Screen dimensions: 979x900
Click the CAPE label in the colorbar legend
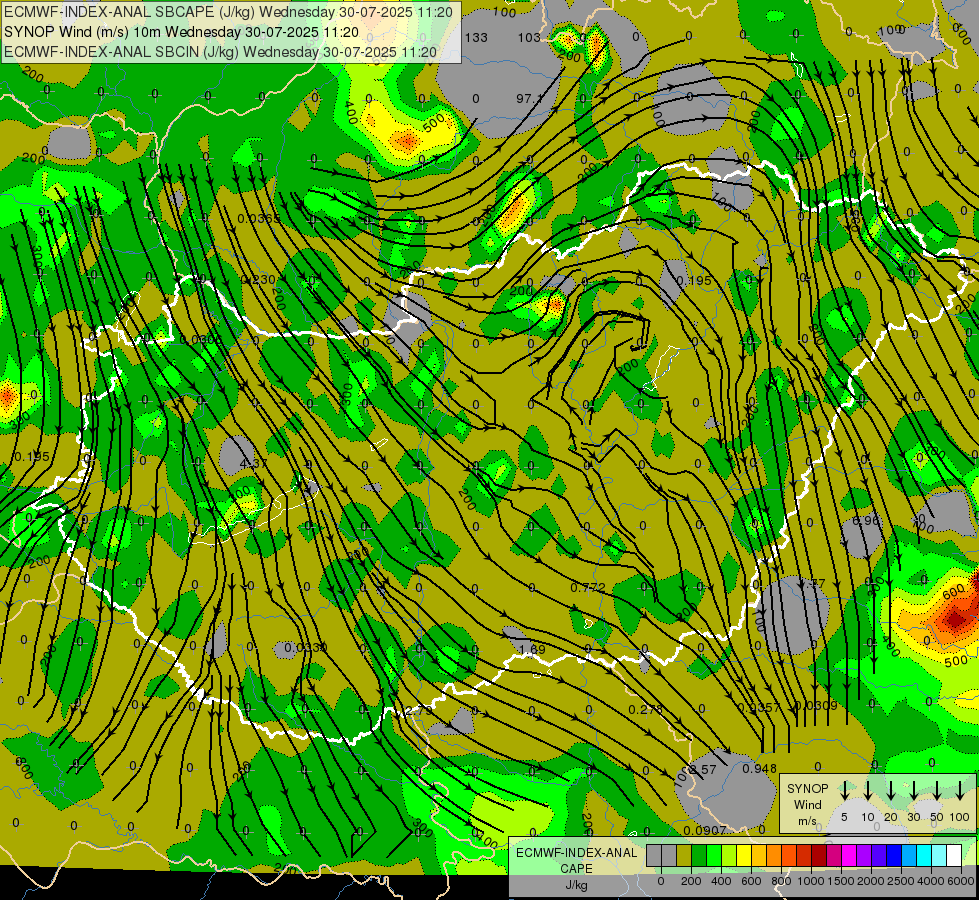(577, 869)
